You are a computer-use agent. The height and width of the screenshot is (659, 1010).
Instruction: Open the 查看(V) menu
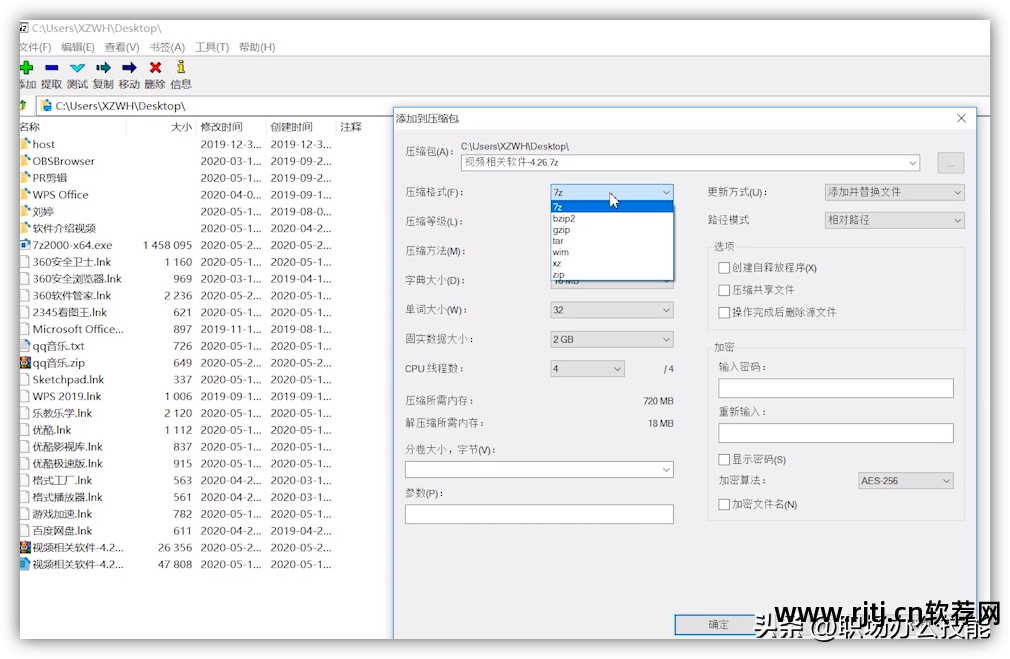pos(122,47)
